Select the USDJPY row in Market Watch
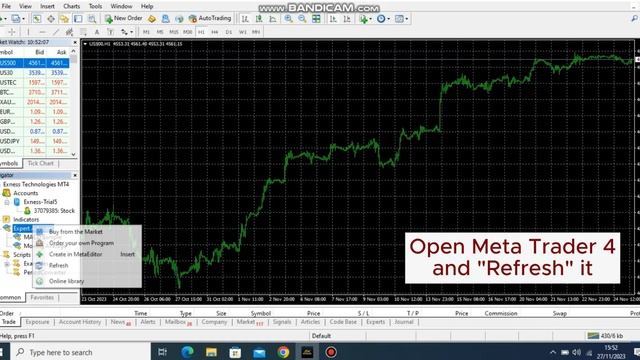Image resolution: width=640 pixels, height=360 pixels. pos(34,141)
